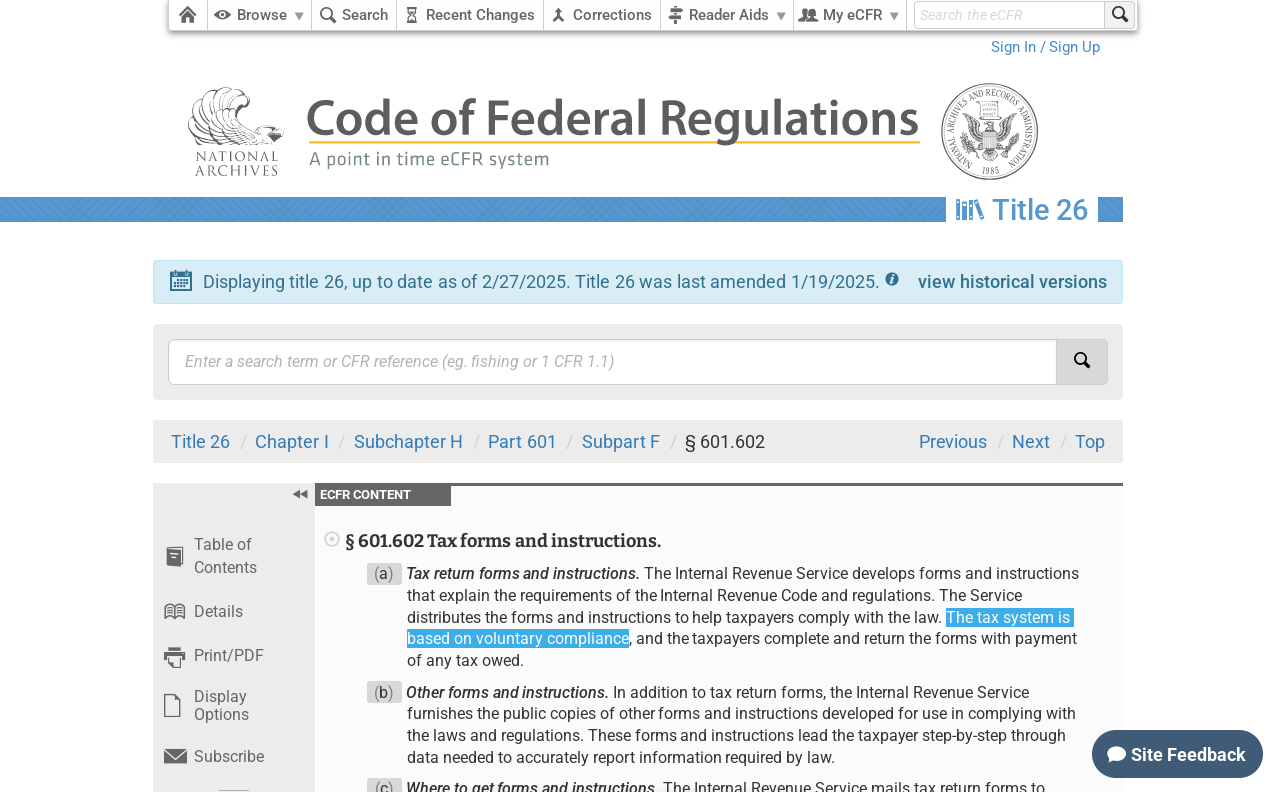This screenshot has height=792, width=1276.
Task: Open the Search menu item
Action: click(x=354, y=15)
